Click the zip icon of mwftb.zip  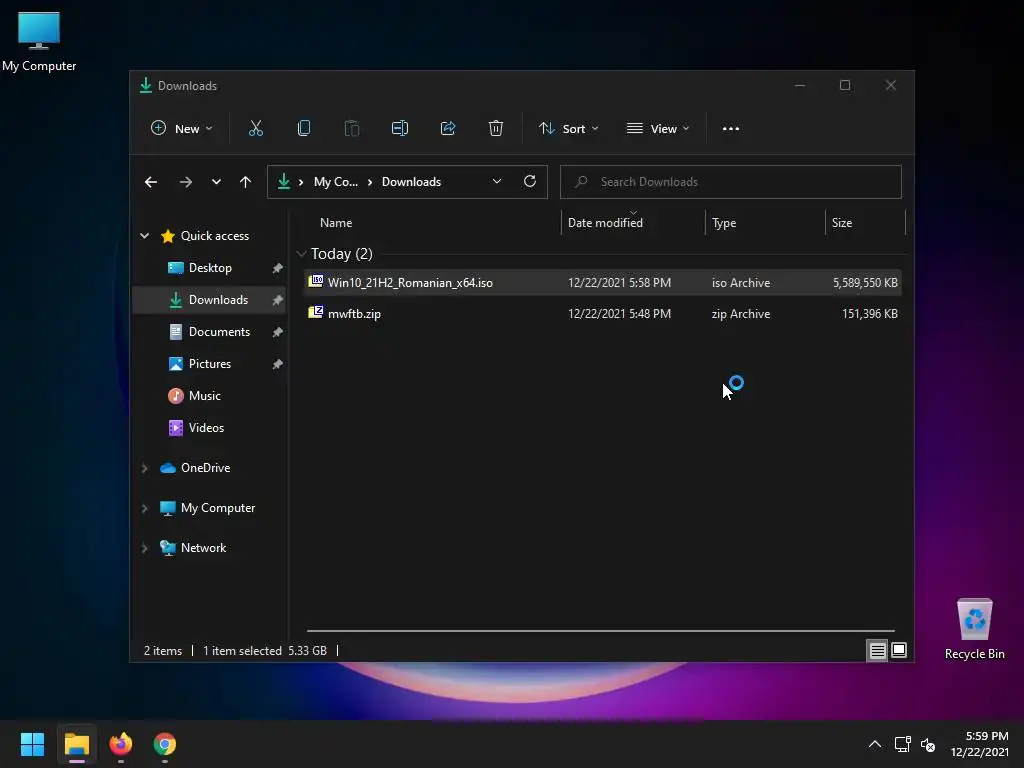tap(315, 313)
